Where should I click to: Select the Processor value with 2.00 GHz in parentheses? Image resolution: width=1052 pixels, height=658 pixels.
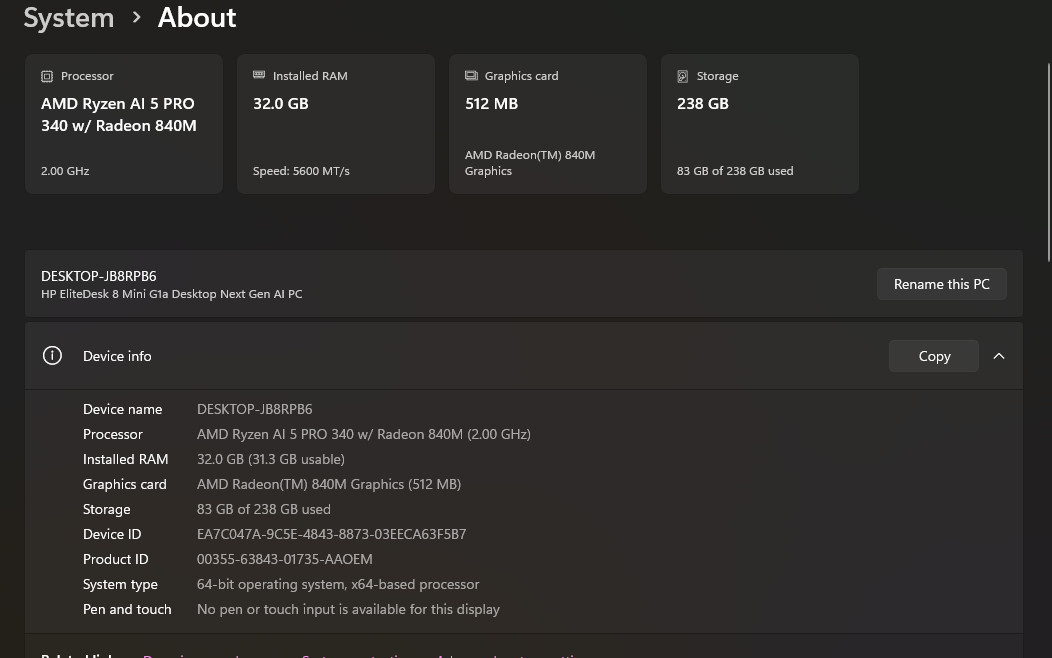(x=364, y=434)
